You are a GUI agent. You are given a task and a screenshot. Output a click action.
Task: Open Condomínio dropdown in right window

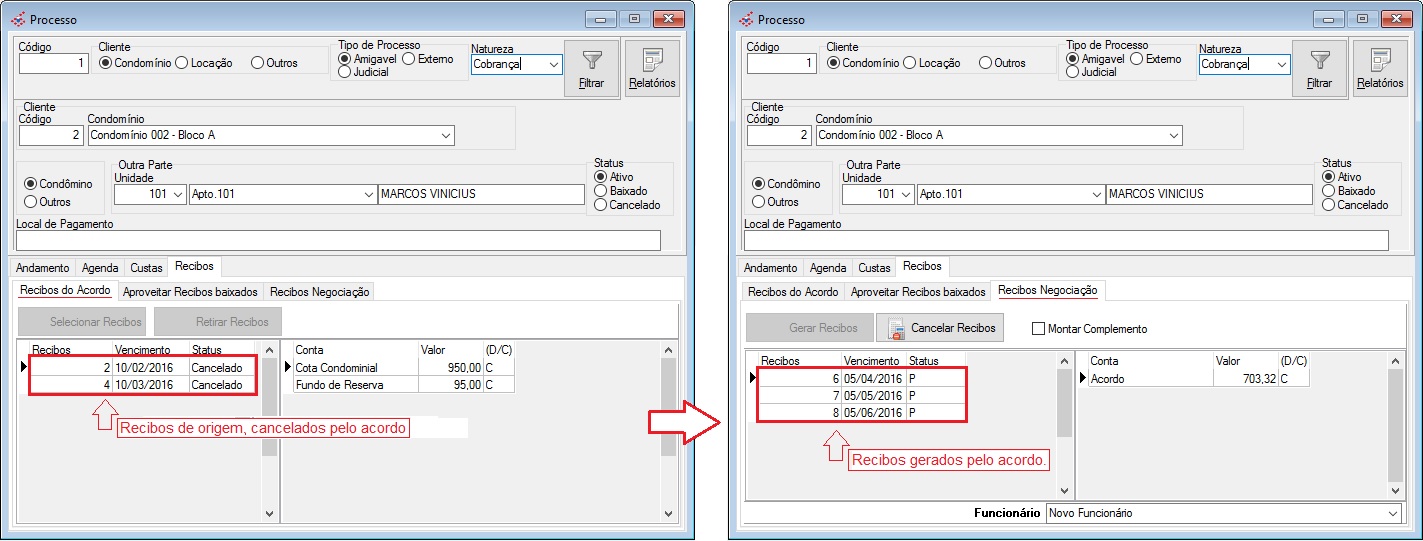(x=1173, y=135)
